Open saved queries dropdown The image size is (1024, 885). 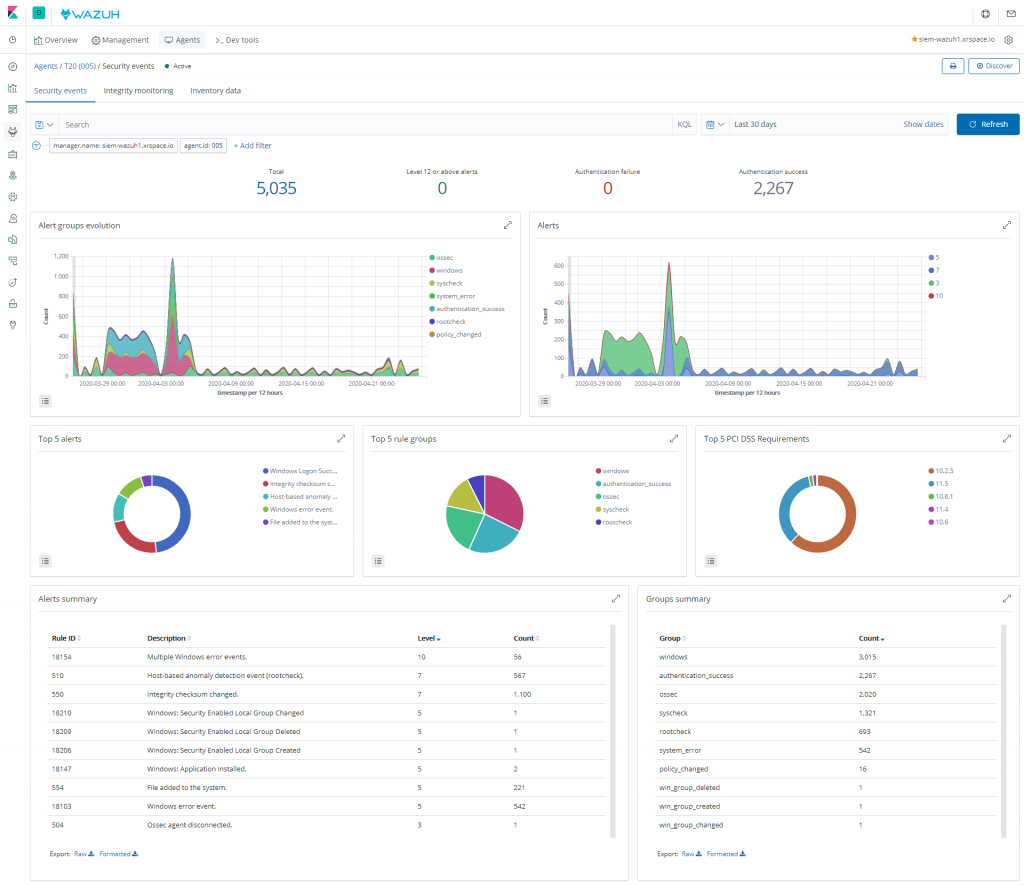(44, 125)
